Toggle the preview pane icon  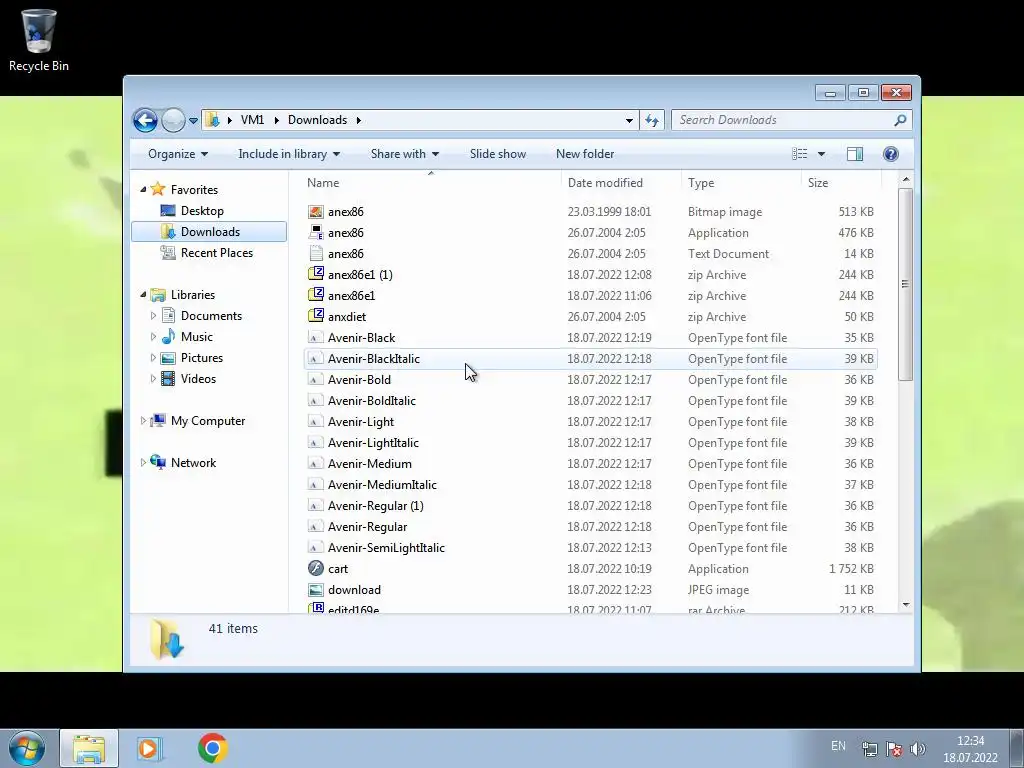[854, 154]
